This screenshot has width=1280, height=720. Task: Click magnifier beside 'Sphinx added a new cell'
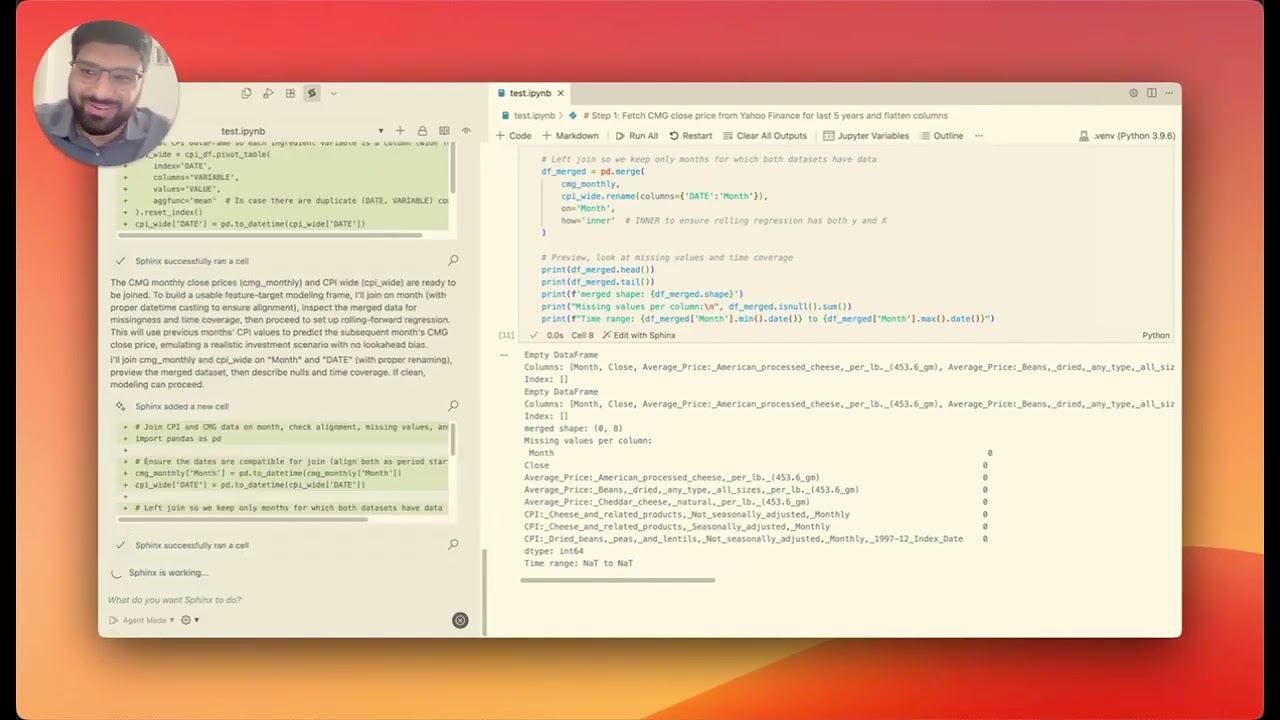point(453,405)
